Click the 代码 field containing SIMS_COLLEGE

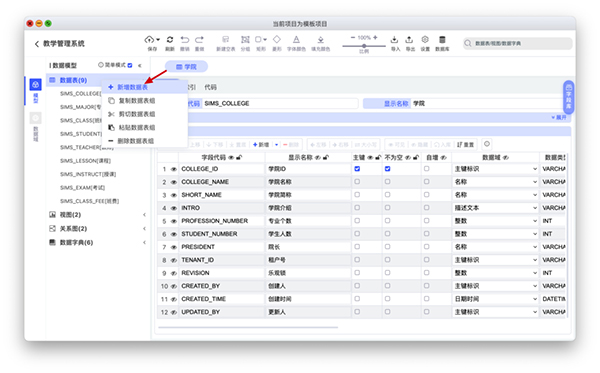click(x=280, y=103)
